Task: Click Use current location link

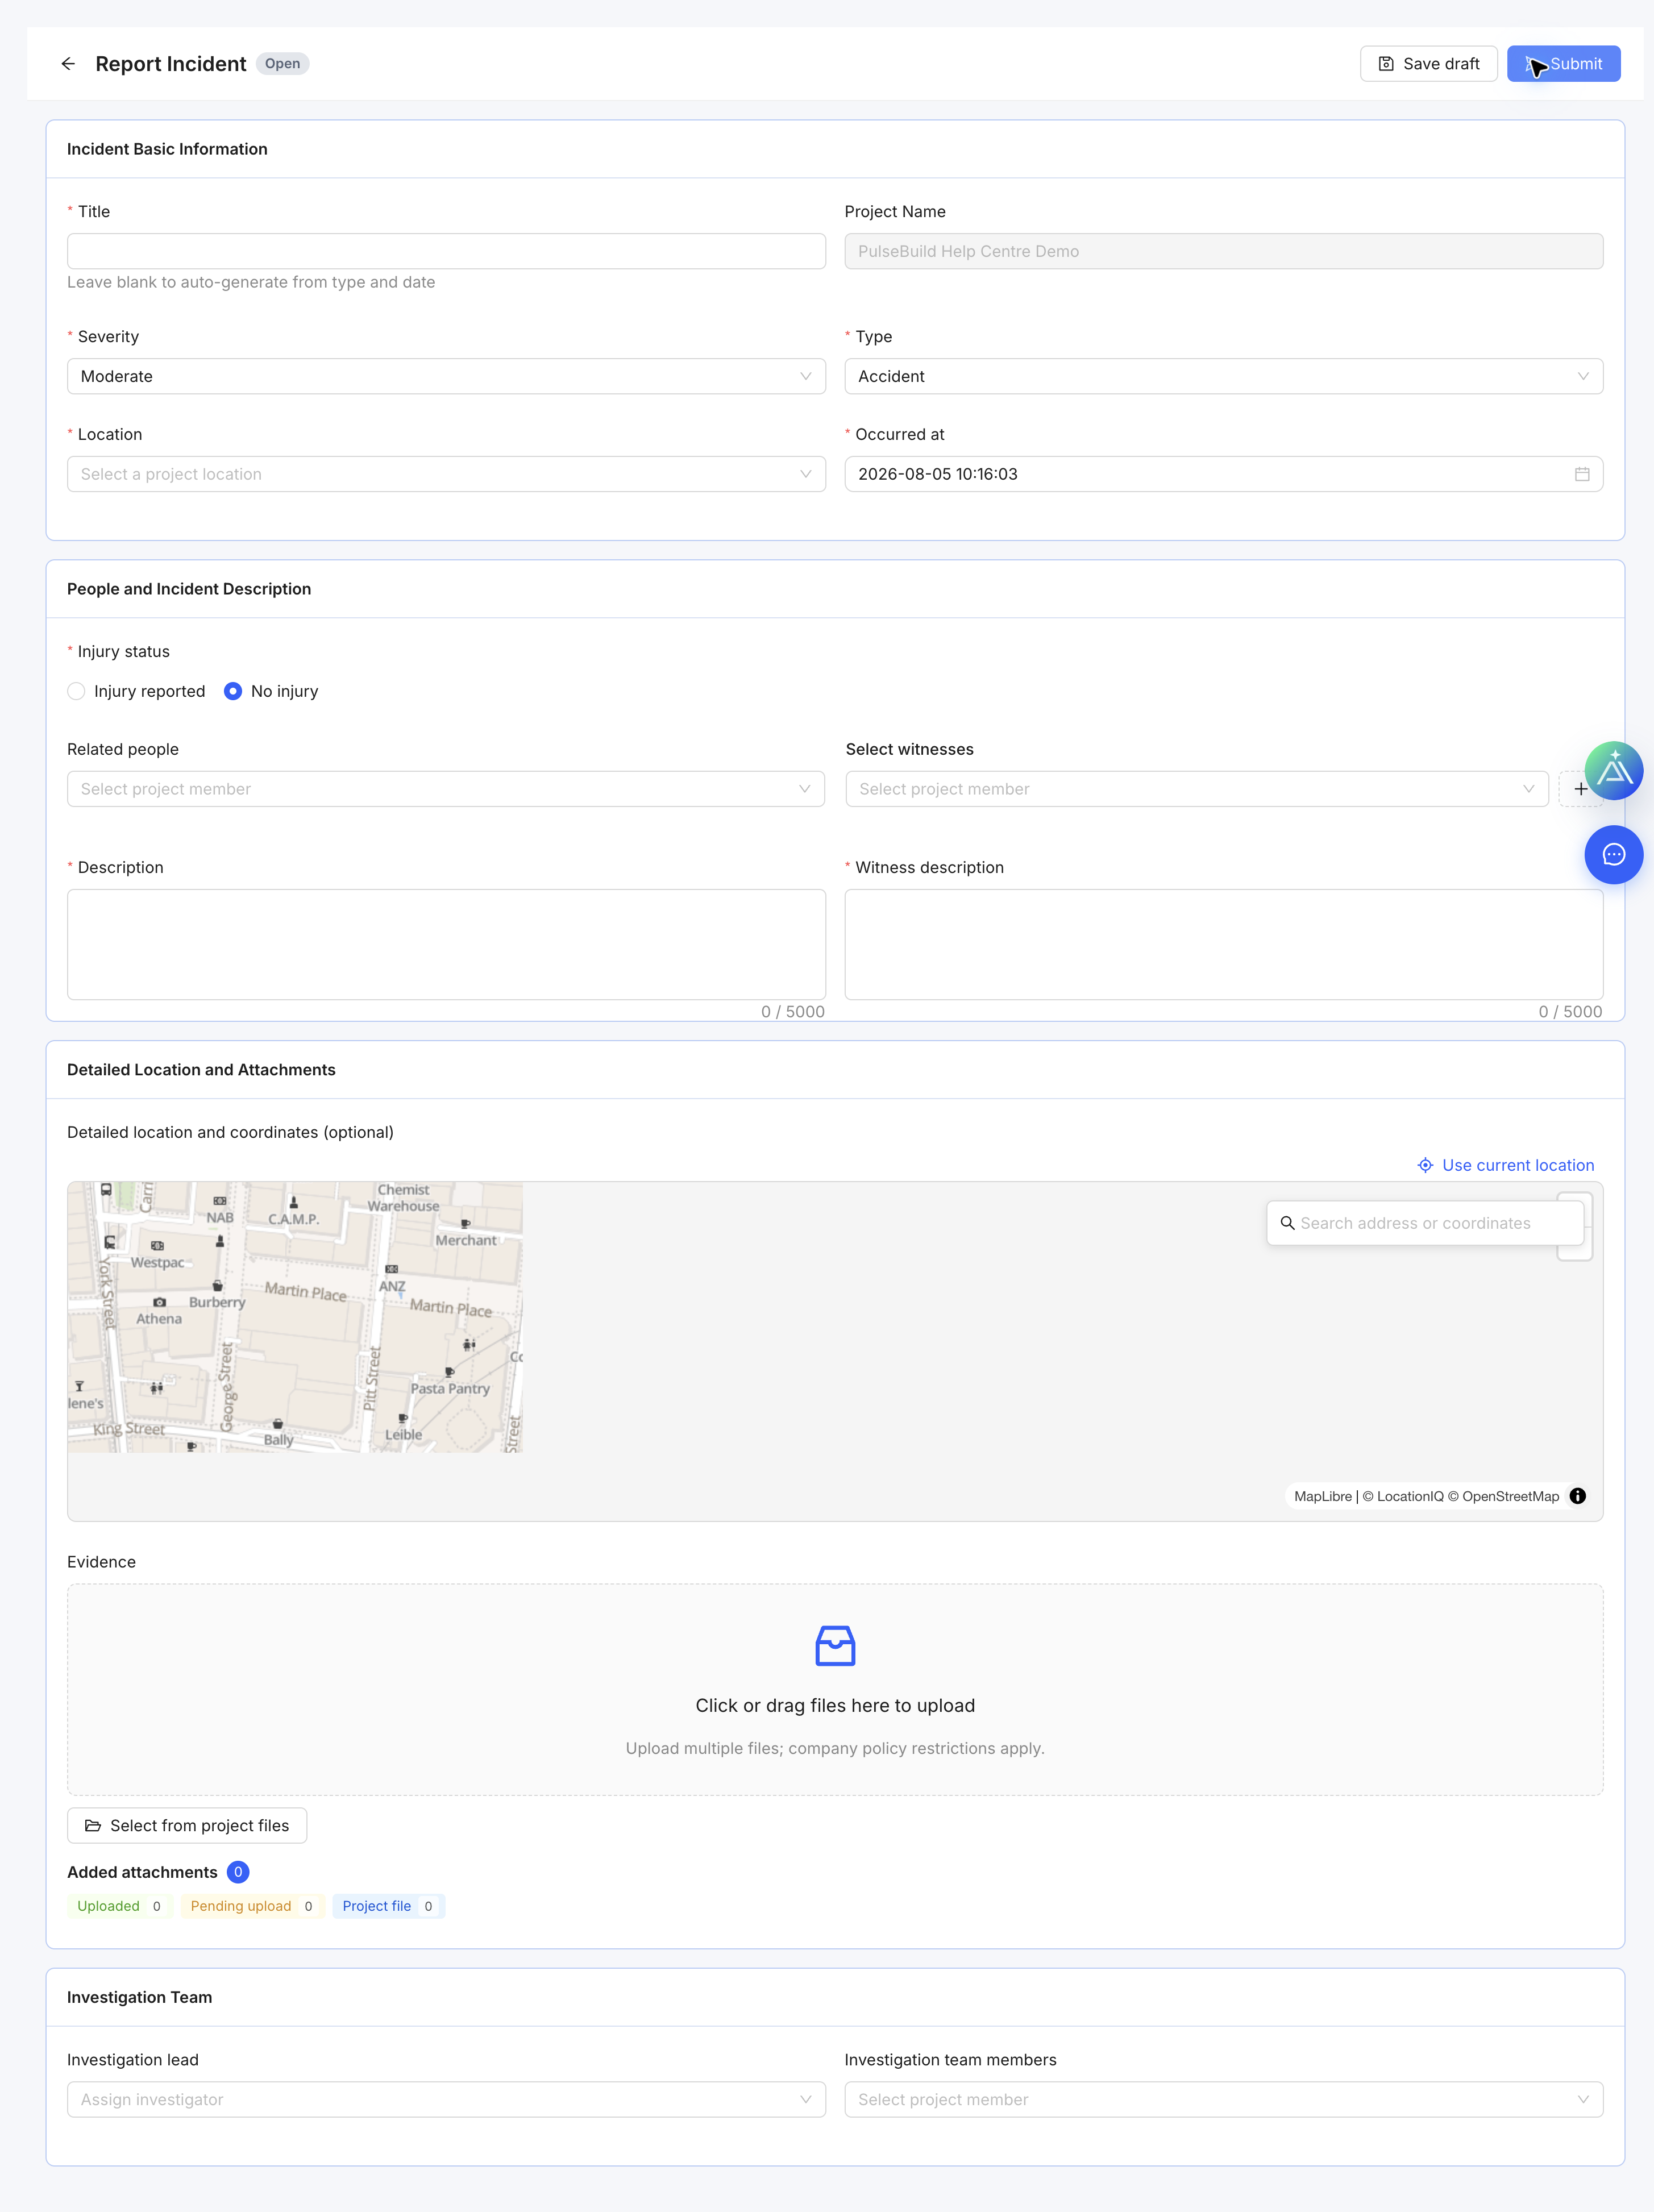Action: (x=1505, y=1165)
